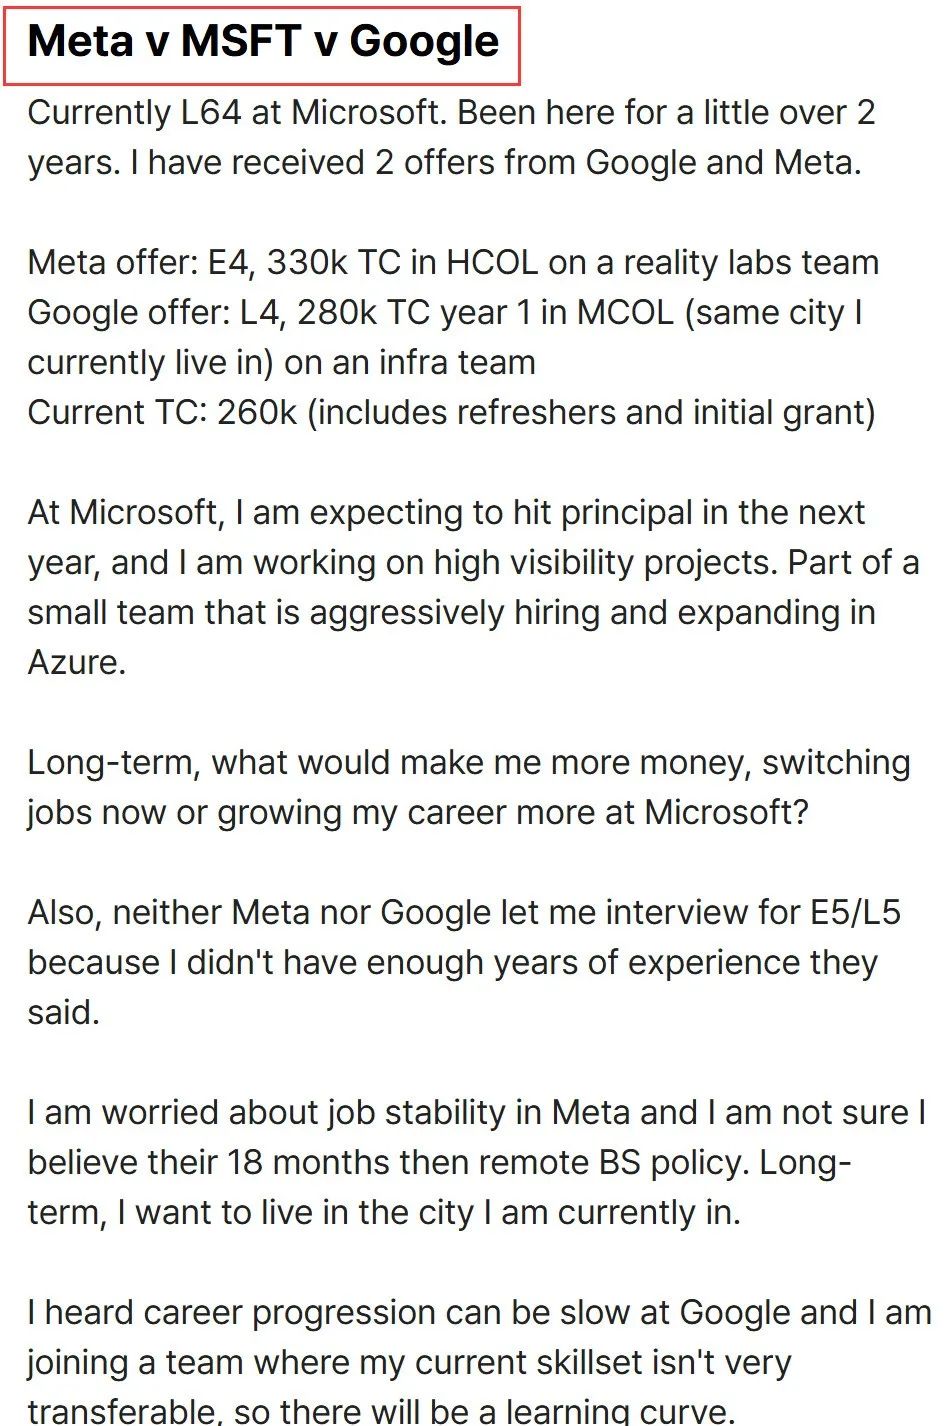Click the paragraph starting "Also, neither Meta nor Google"

point(465,962)
